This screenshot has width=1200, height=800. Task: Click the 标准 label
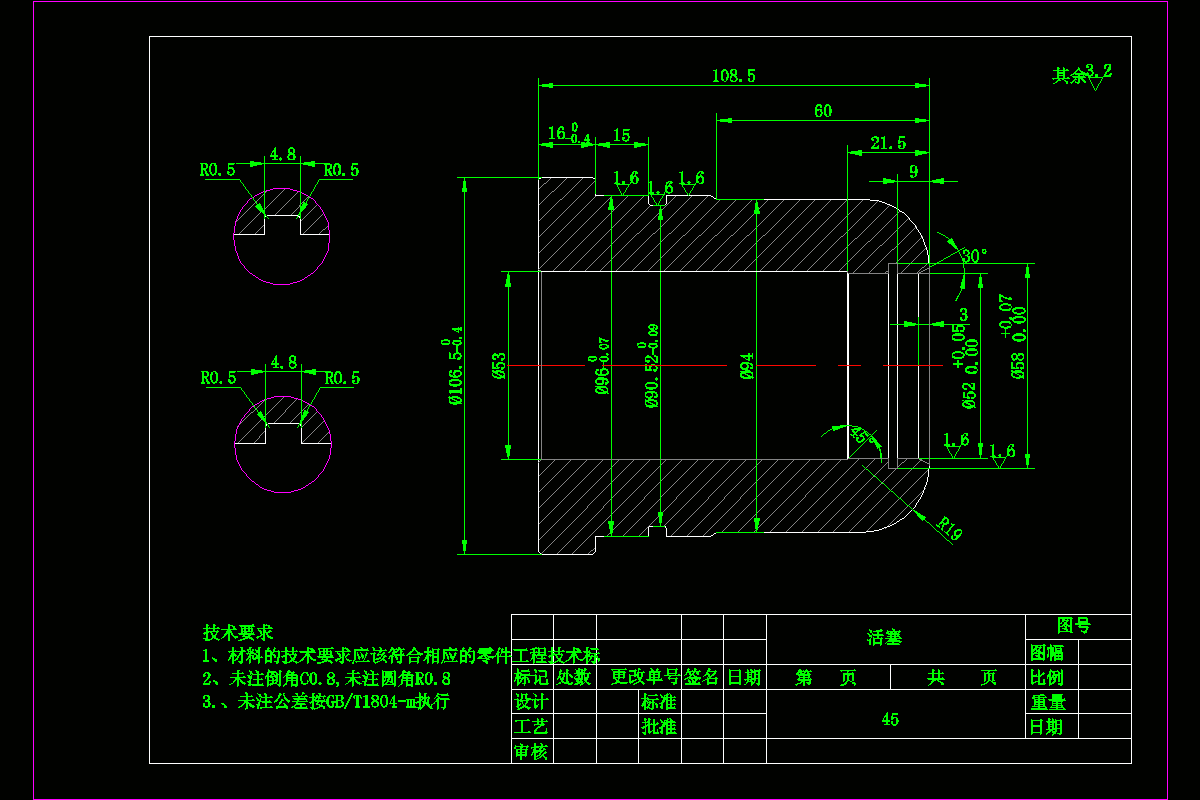tap(659, 702)
